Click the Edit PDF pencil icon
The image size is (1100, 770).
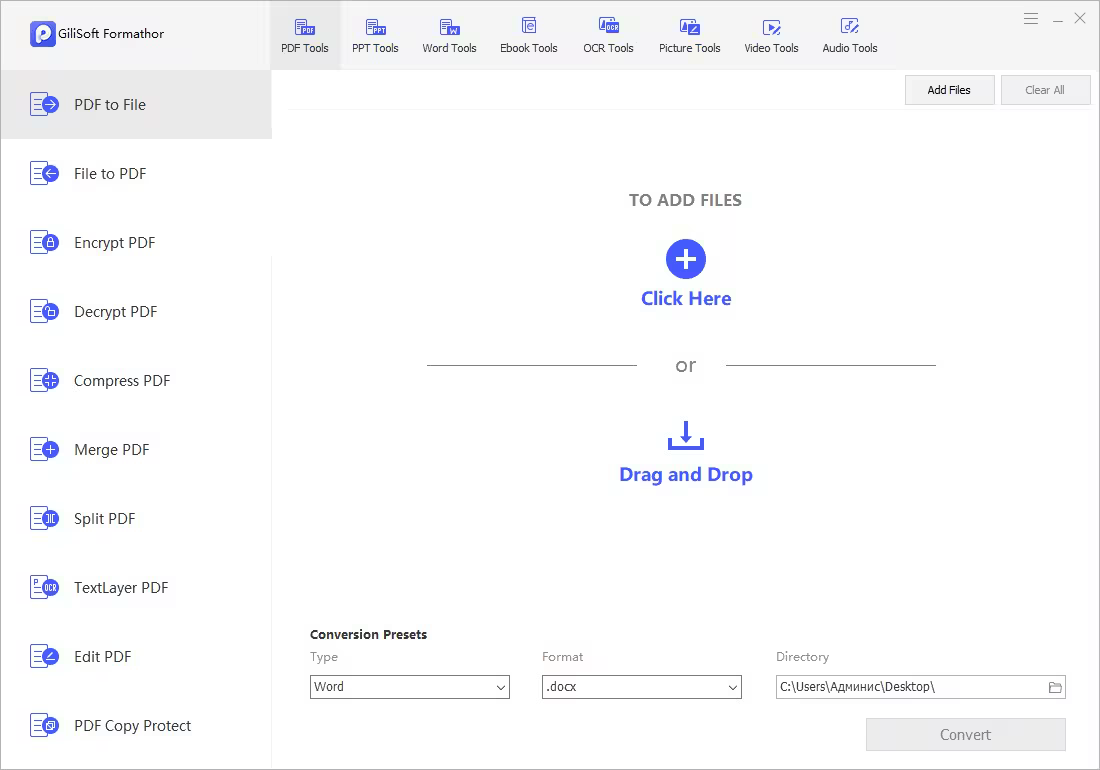[44, 657]
